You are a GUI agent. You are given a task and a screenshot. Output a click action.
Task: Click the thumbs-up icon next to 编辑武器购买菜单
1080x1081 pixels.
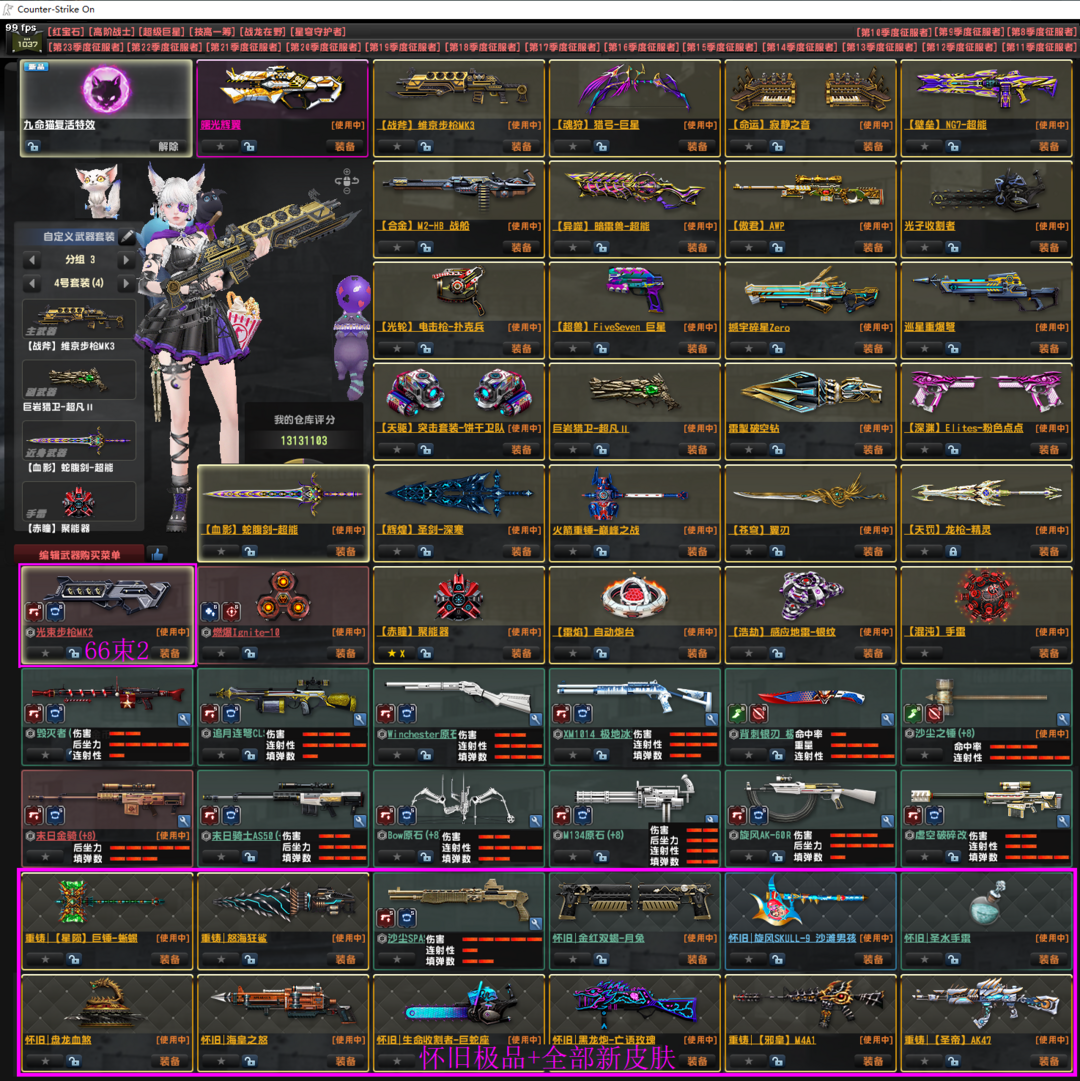tap(157, 554)
